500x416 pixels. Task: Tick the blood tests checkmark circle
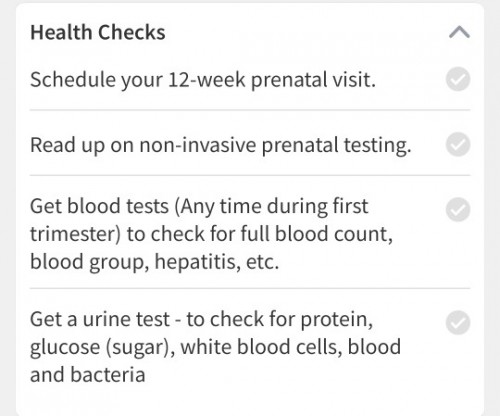[458, 209]
